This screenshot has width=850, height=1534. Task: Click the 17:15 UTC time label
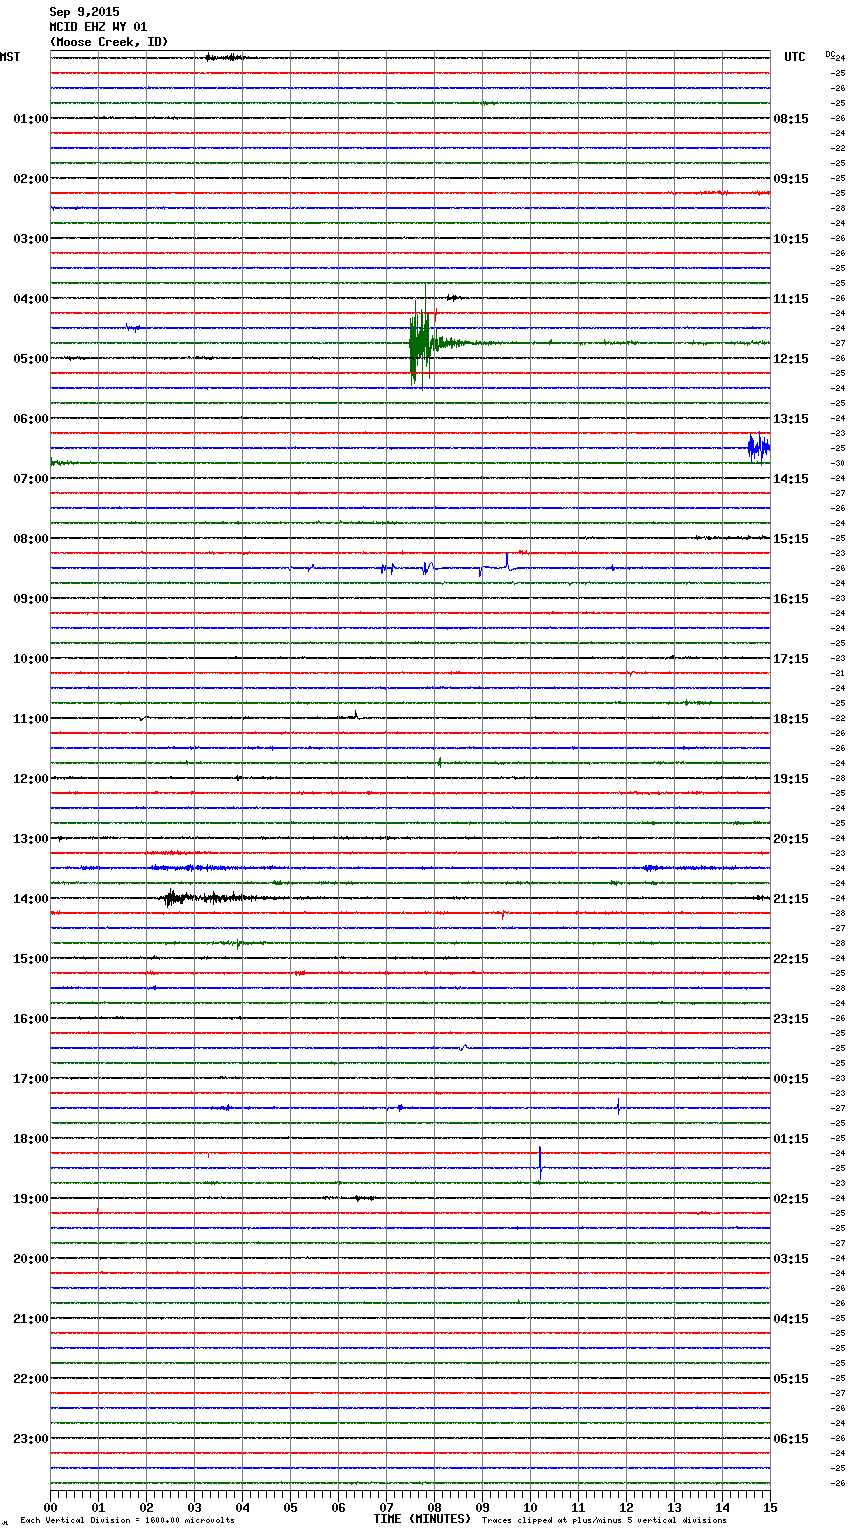click(x=791, y=659)
